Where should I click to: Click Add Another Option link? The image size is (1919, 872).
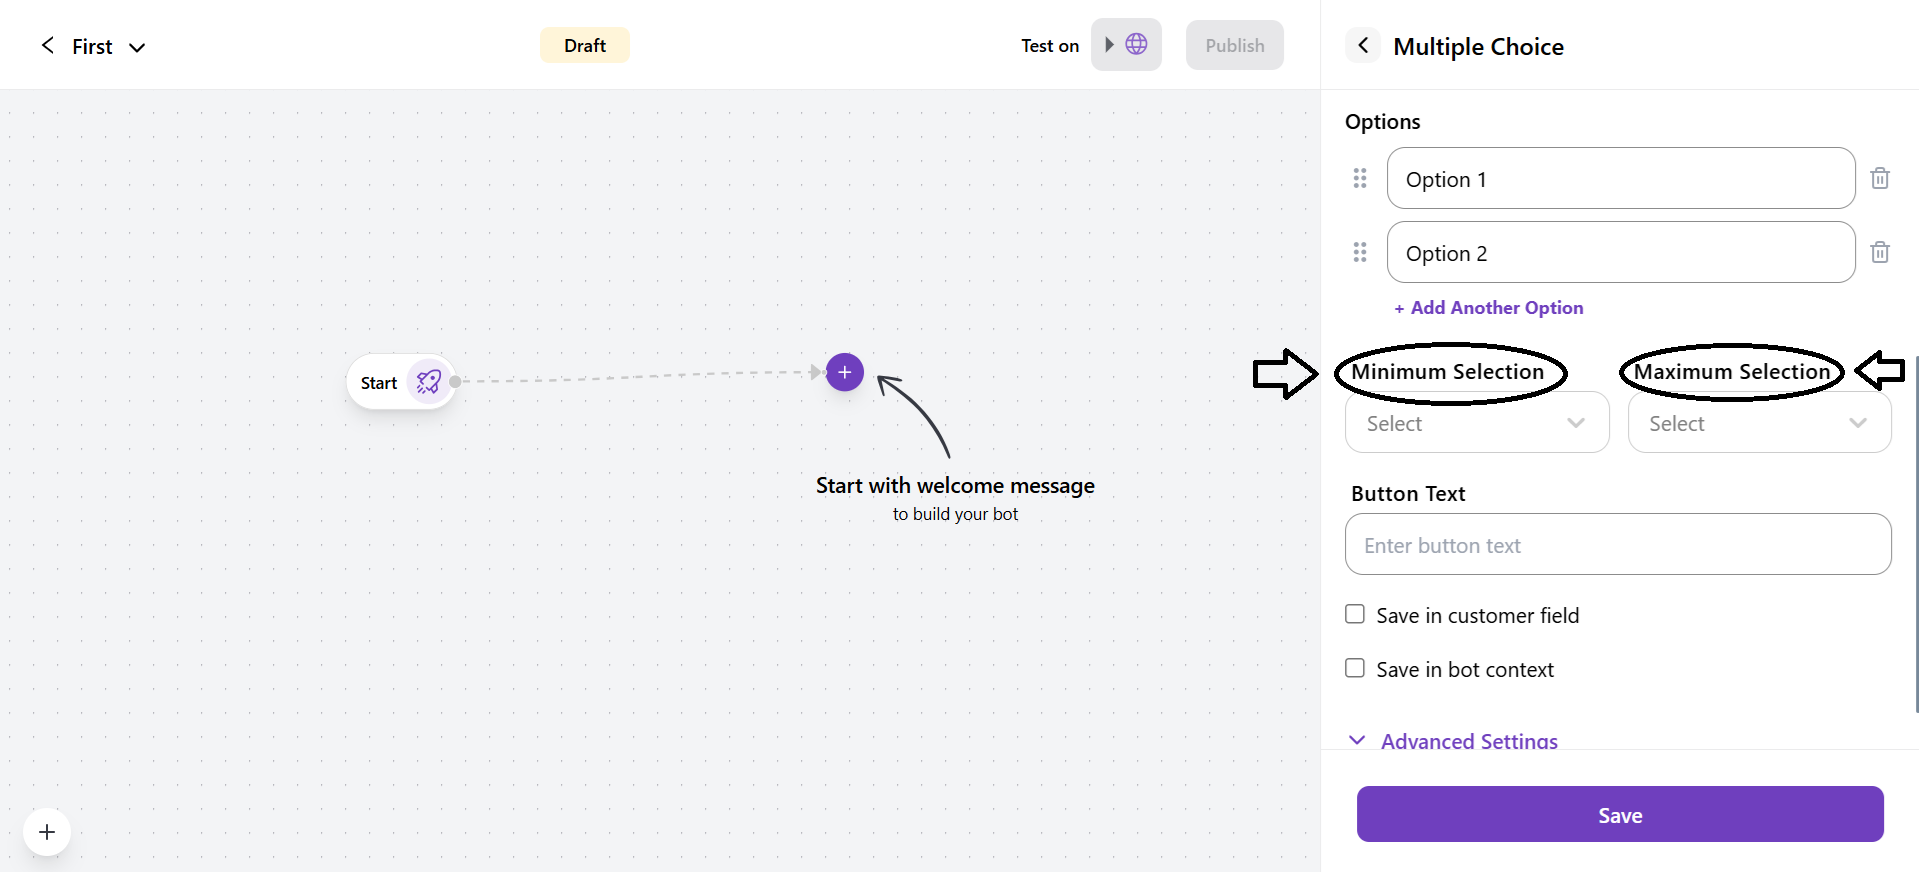(1488, 308)
